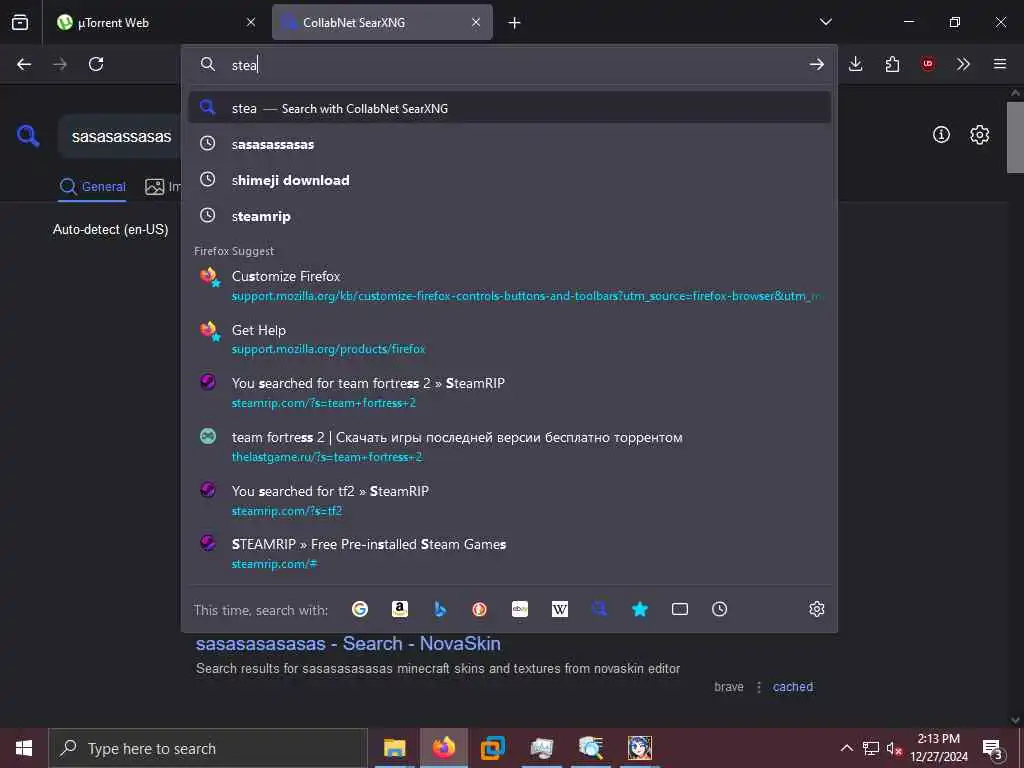Image resolution: width=1024 pixels, height=768 pixels.
Task: Open the thelastgame.ru team fortress 2 suggestion
Action: pos(509,447)
